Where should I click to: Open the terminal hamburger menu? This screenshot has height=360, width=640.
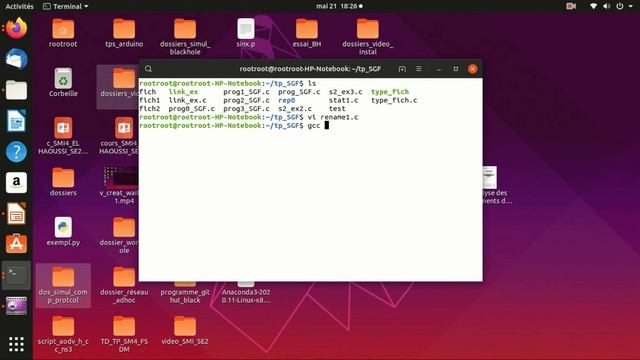[x=419, y=69]
